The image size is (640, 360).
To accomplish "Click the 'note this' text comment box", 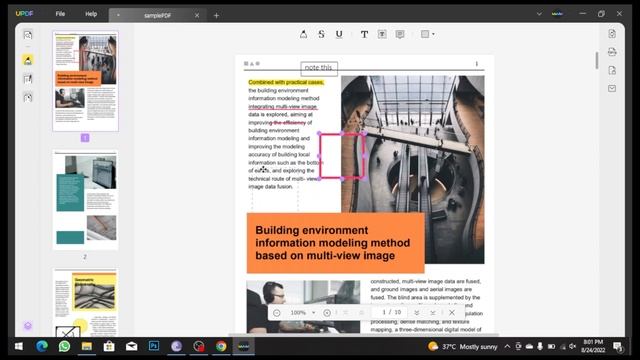I will coord(319,68).
